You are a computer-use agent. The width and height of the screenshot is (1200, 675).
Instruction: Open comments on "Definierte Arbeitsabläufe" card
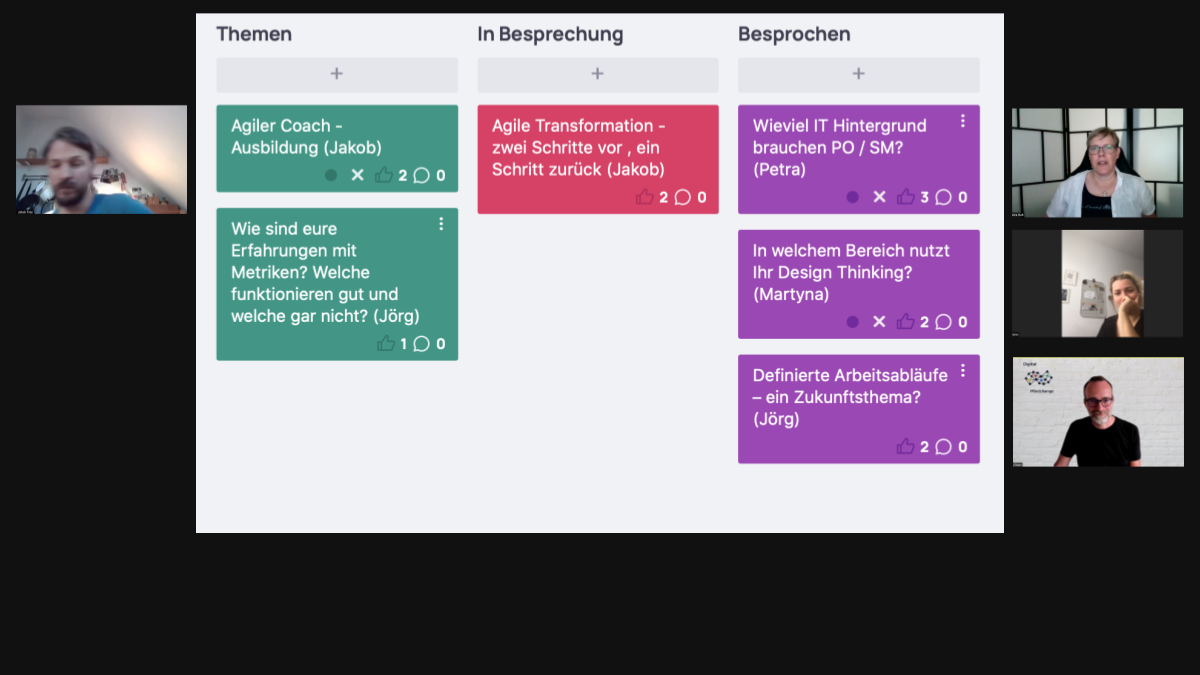pos(944,447)
